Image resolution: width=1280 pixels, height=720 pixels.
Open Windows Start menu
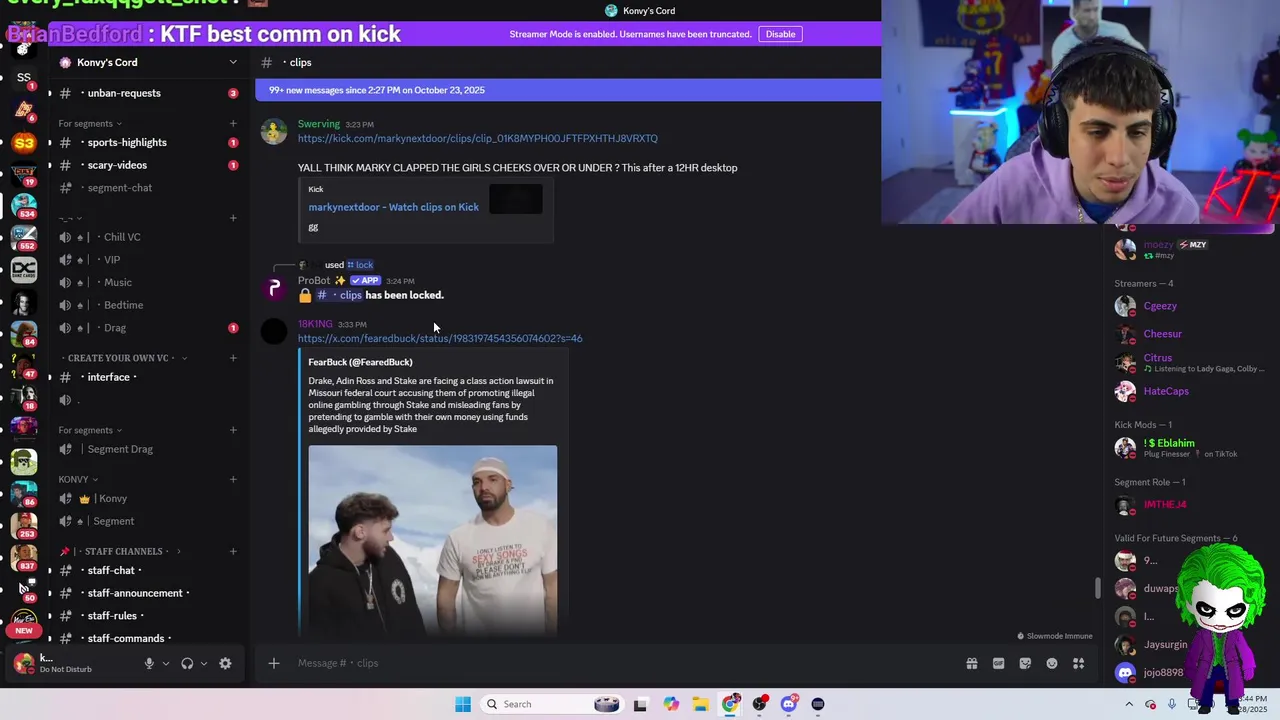point(463,704)
